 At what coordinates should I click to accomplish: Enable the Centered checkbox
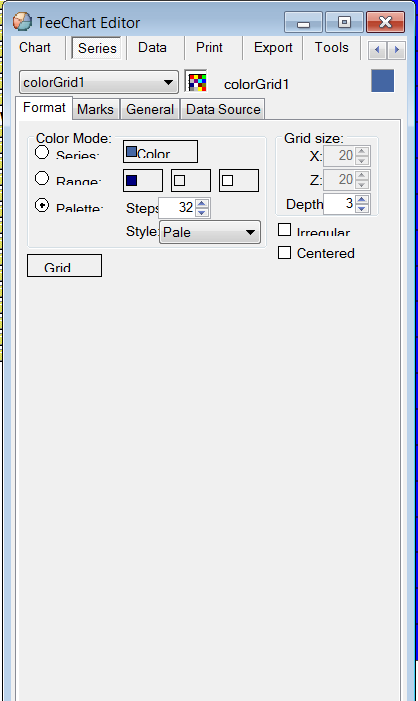coord(284,253)
